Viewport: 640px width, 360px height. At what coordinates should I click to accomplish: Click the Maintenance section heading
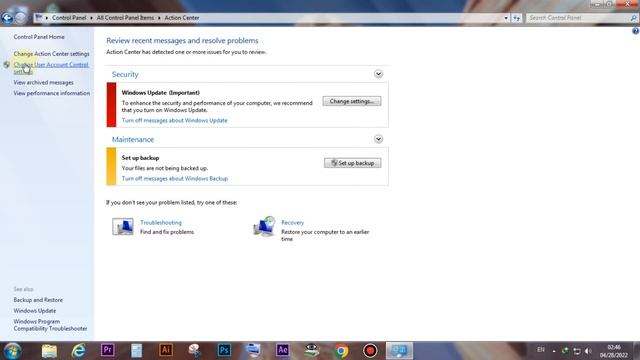tap(133, 140)
